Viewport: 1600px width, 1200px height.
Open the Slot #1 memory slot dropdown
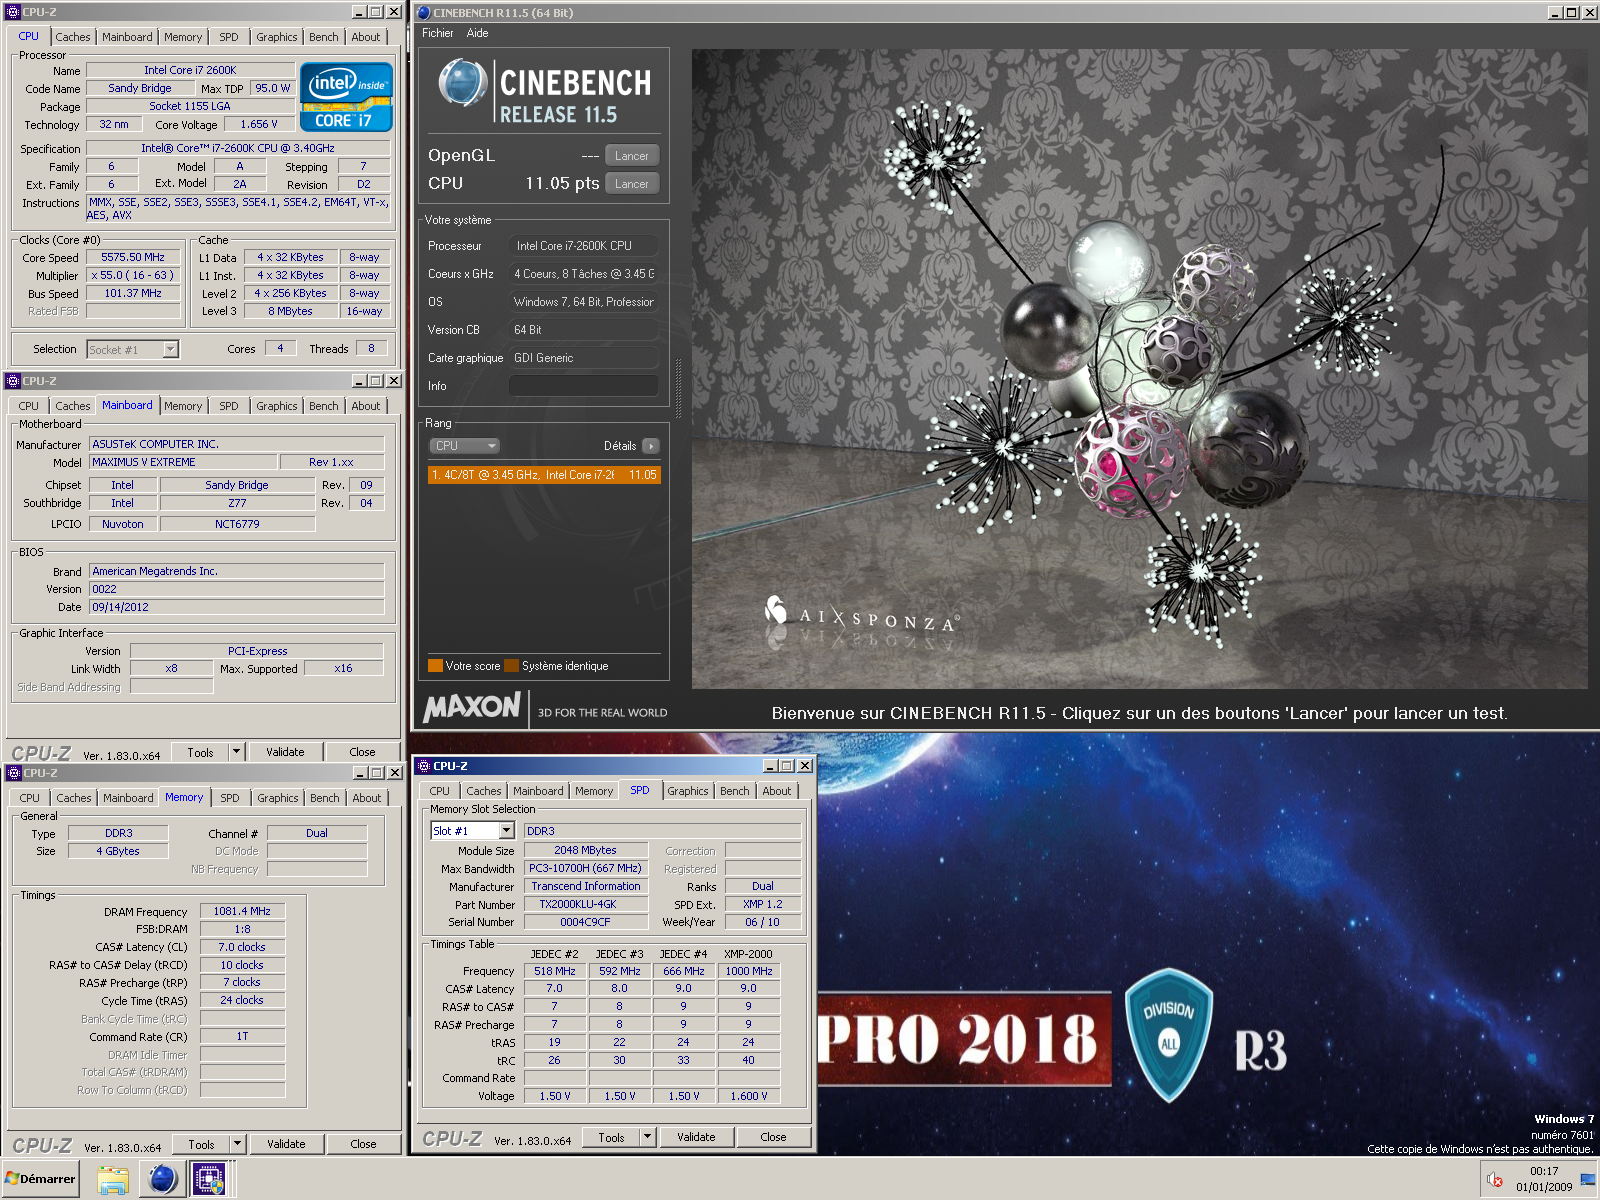click(506, 831)
